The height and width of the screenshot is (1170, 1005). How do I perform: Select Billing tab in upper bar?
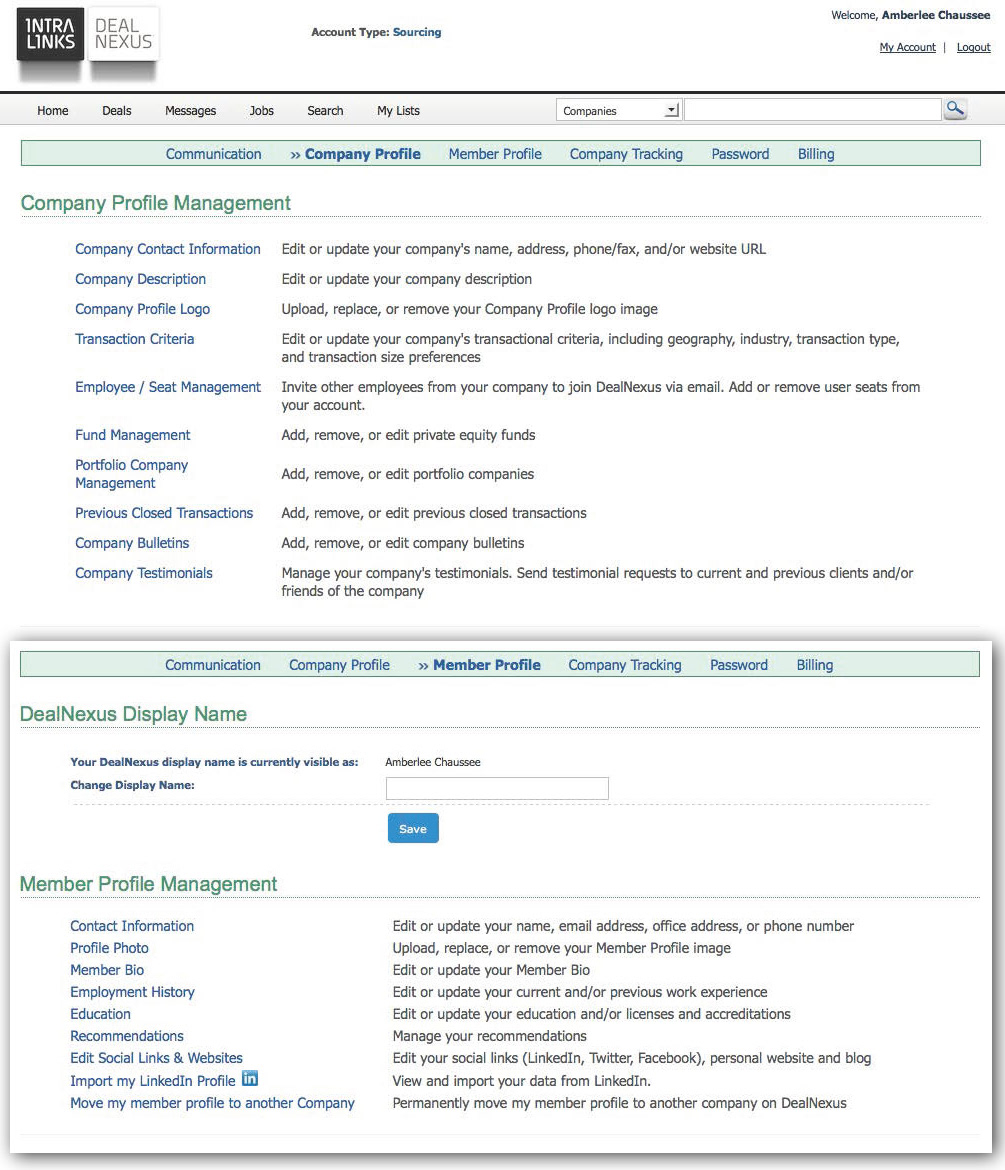816,154
